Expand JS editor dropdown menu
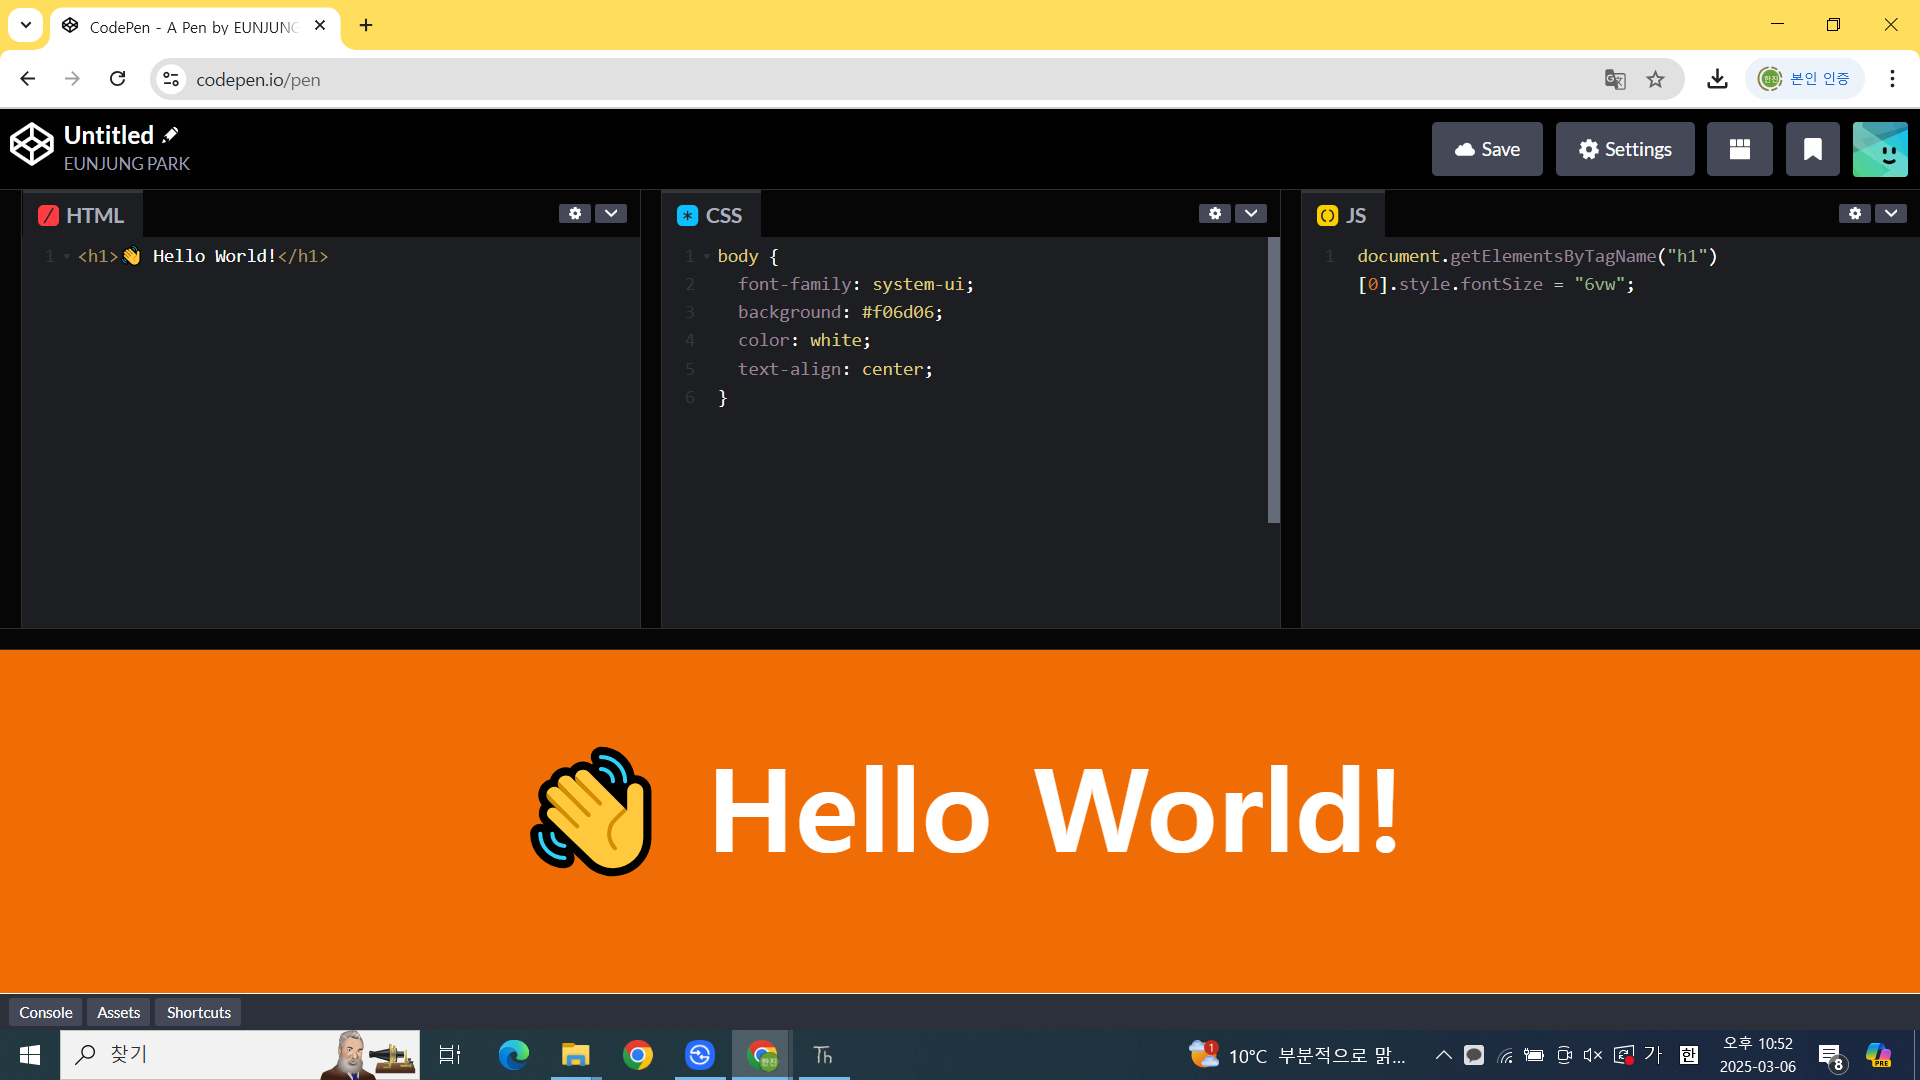This screenshot has width=1920, height=1080. pyautogui.click(x=1891, y=213)
